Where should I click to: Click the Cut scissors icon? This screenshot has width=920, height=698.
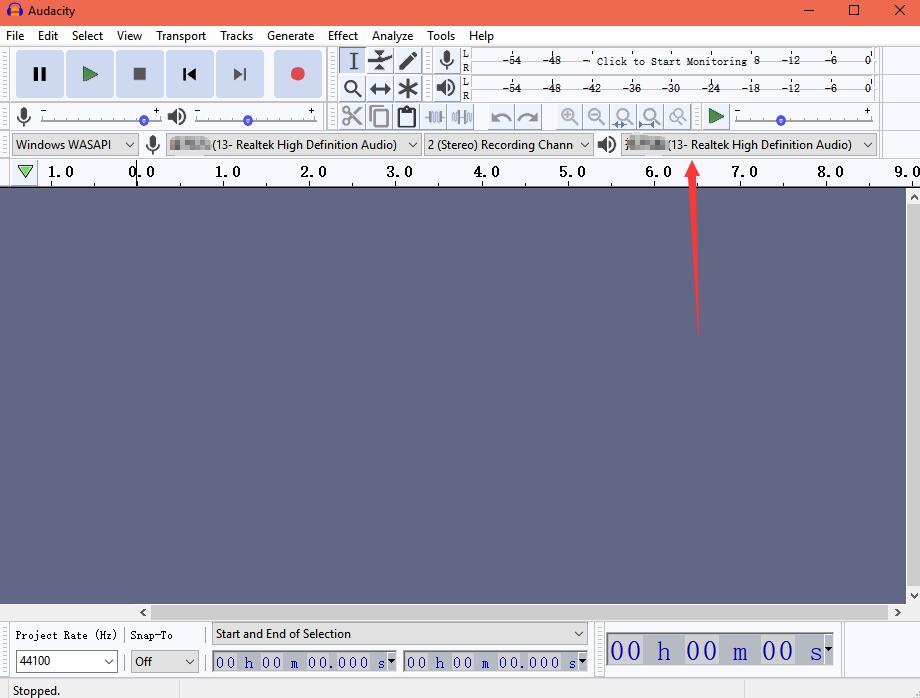coord(352,117)
